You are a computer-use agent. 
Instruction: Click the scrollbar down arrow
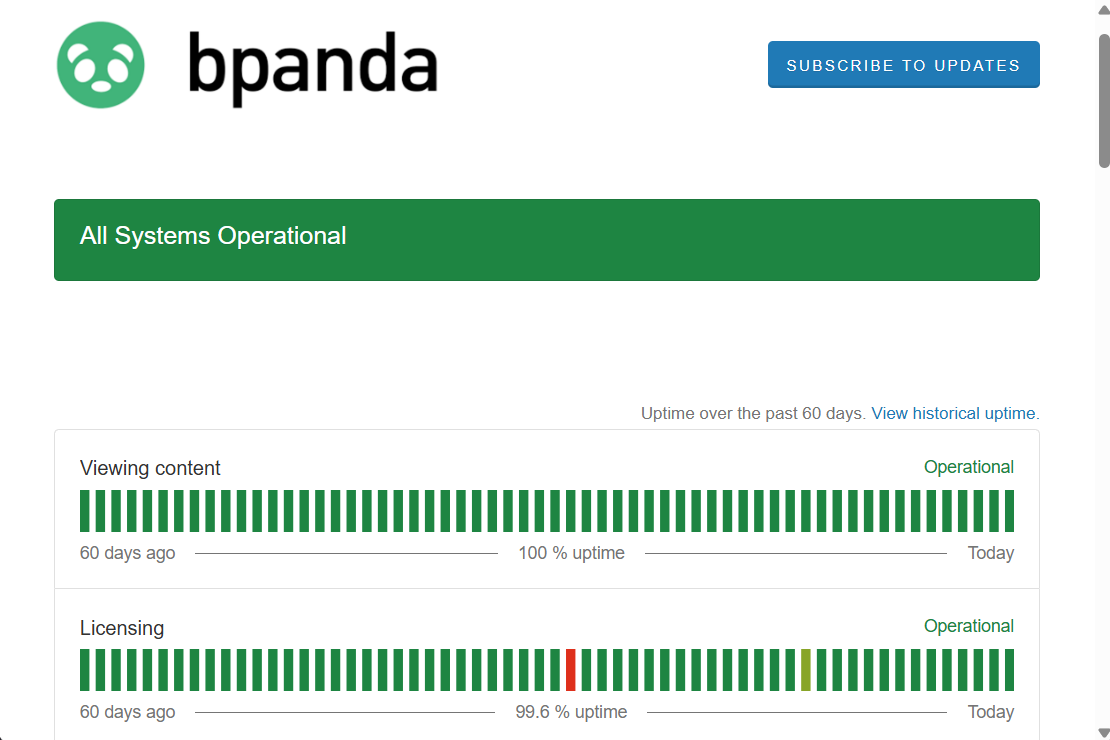pyautogui.click(x=1104, y=733)
